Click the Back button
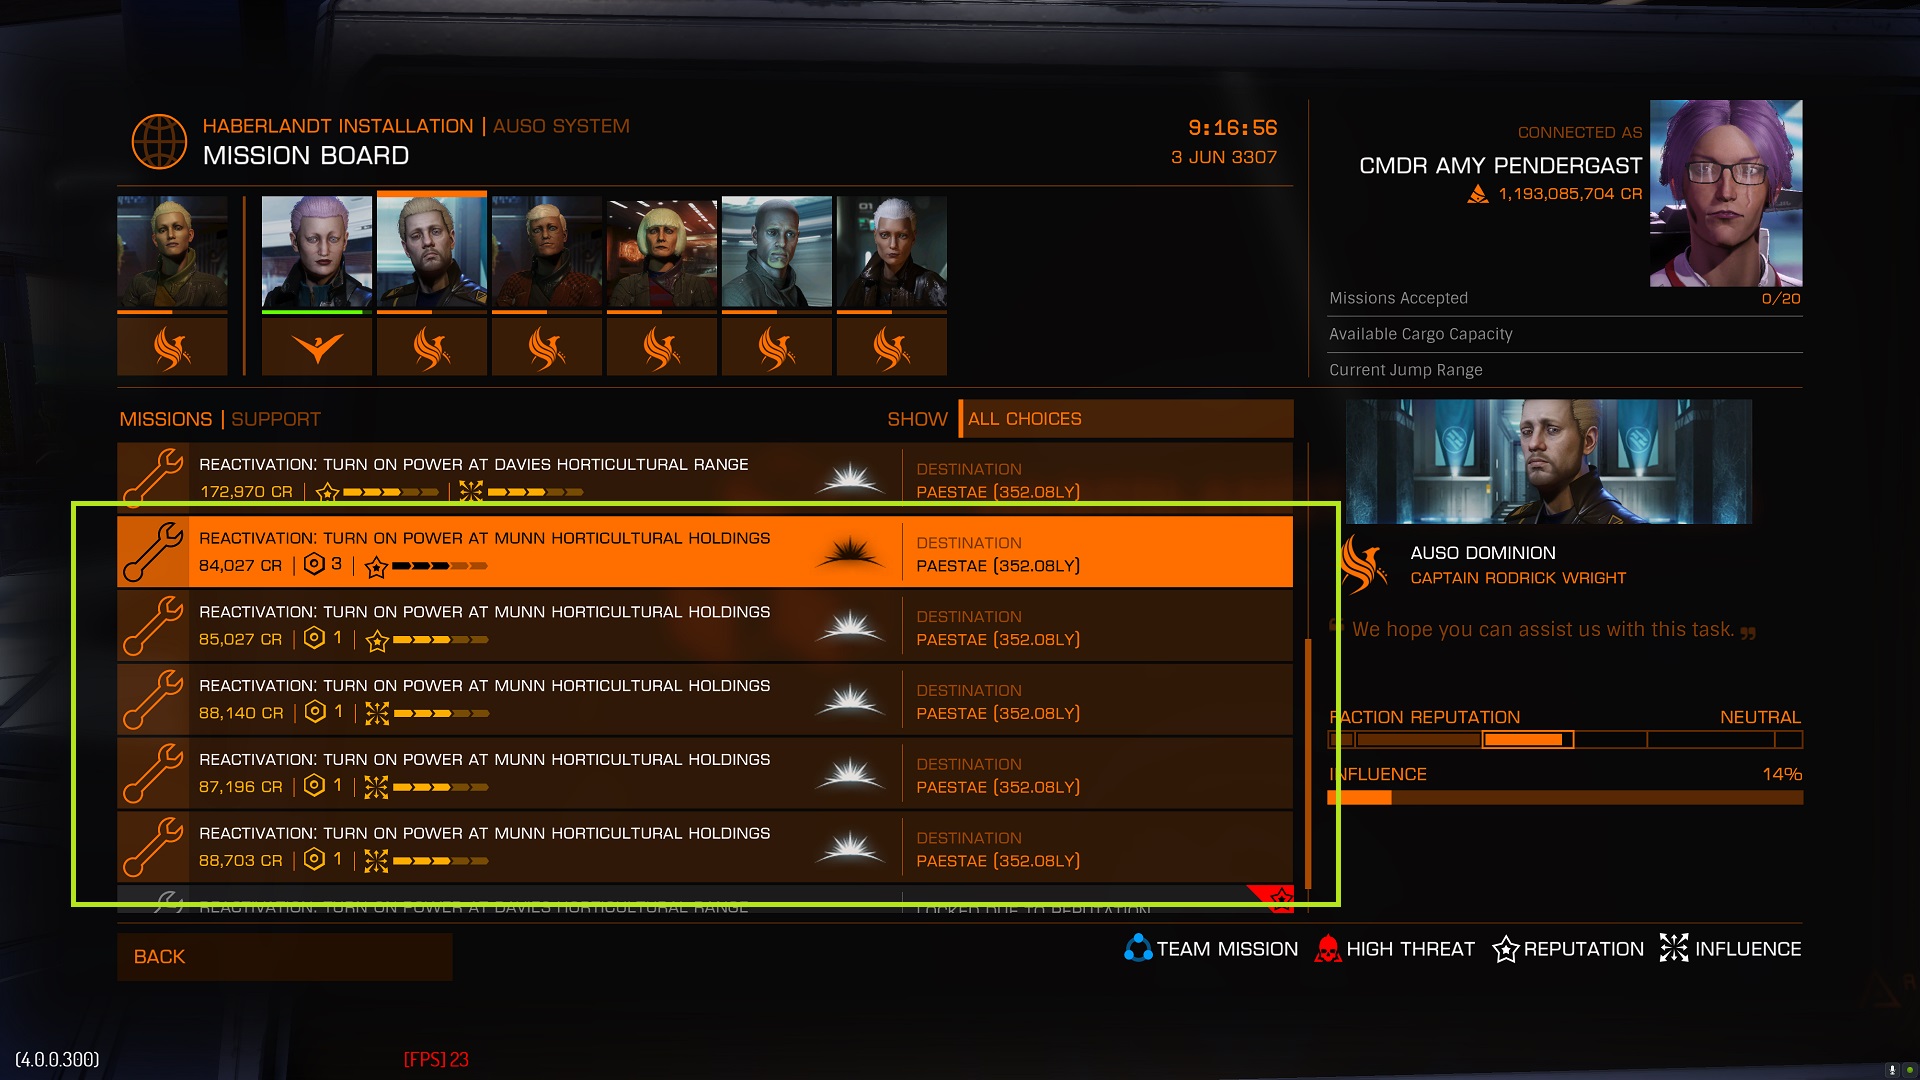1920x1080 pixels. (285, 957)
